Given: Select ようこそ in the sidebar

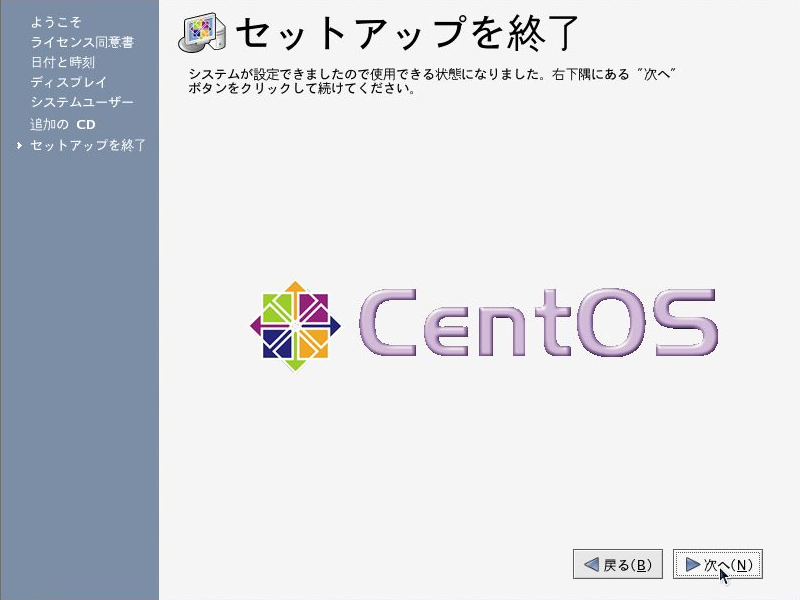Looking at the screenshot, I should tap(56, 22).
